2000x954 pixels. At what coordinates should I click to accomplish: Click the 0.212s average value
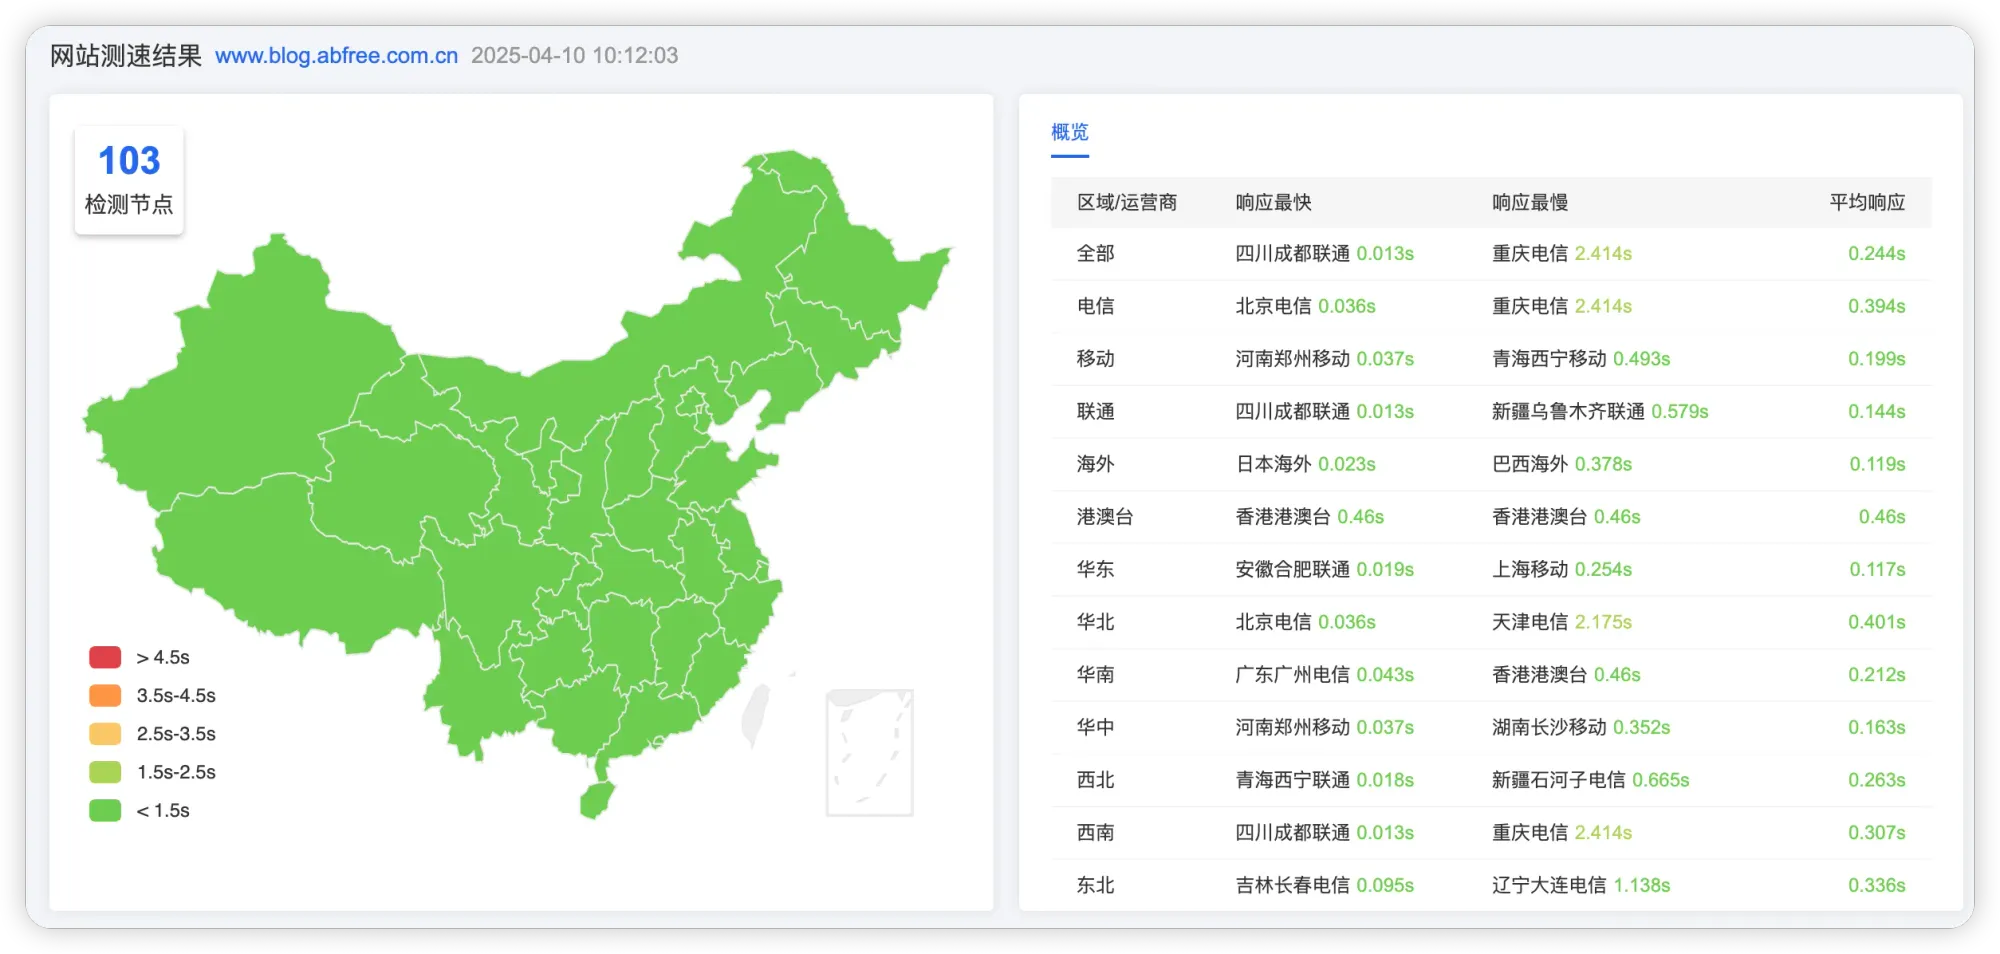(x=1876, y=674)
